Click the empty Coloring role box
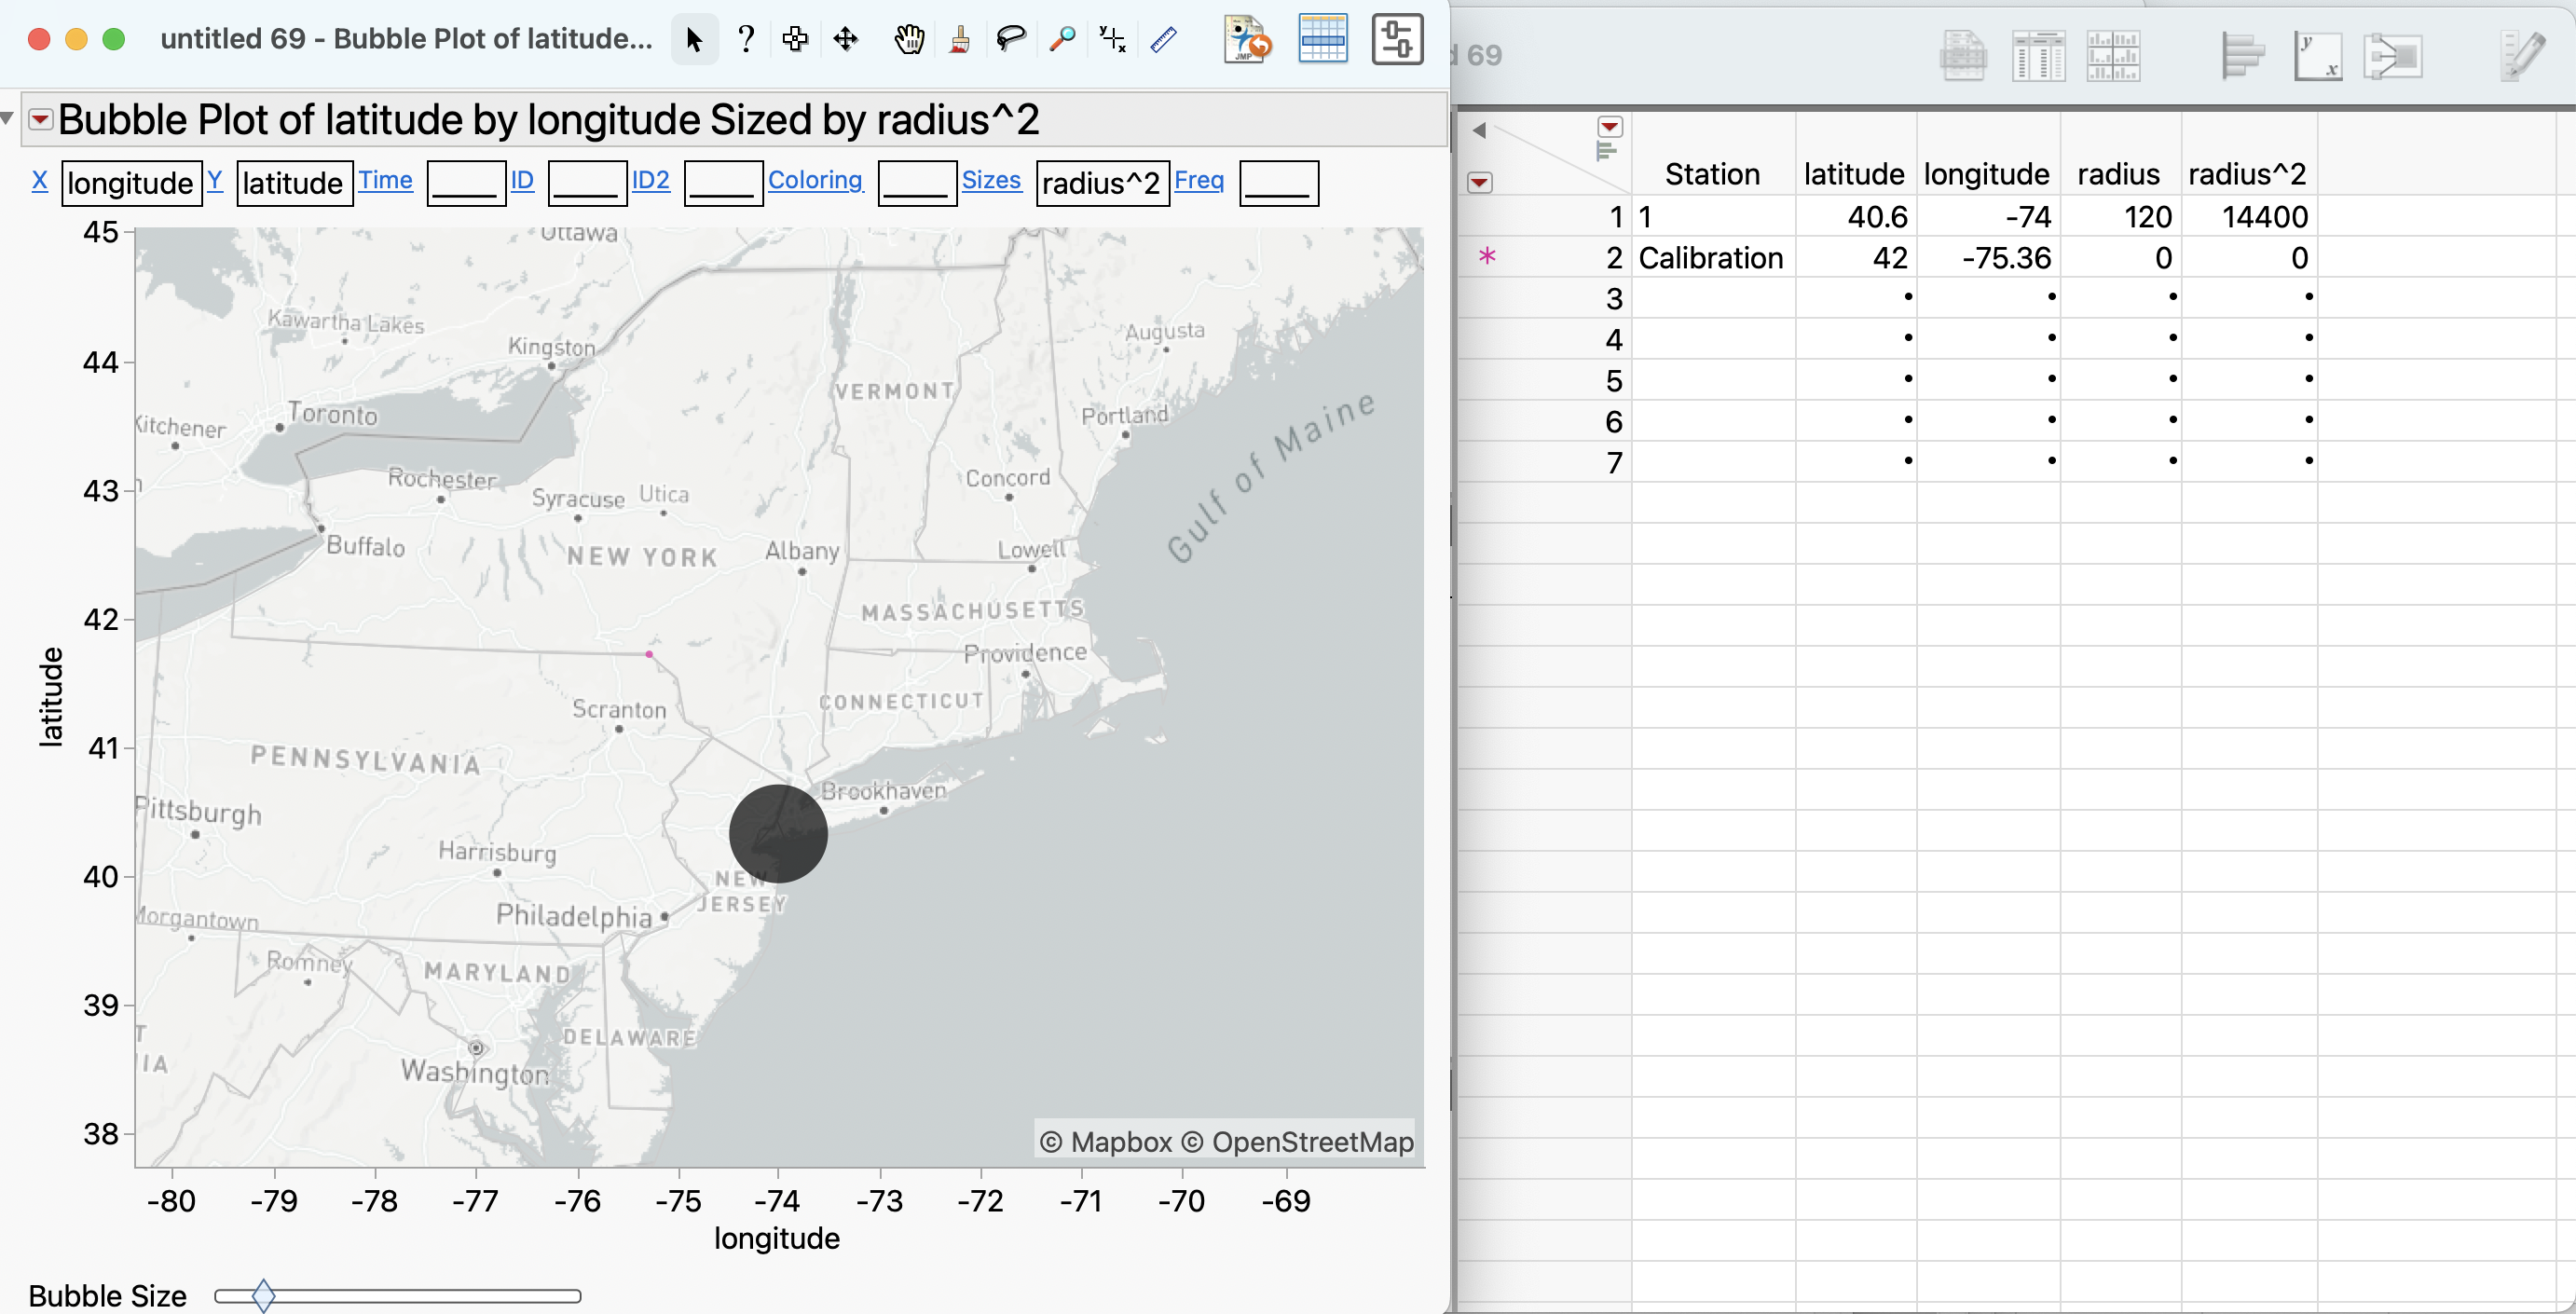The height and width of the screenshot is (1314, 2576). click(x=916, y=184)
